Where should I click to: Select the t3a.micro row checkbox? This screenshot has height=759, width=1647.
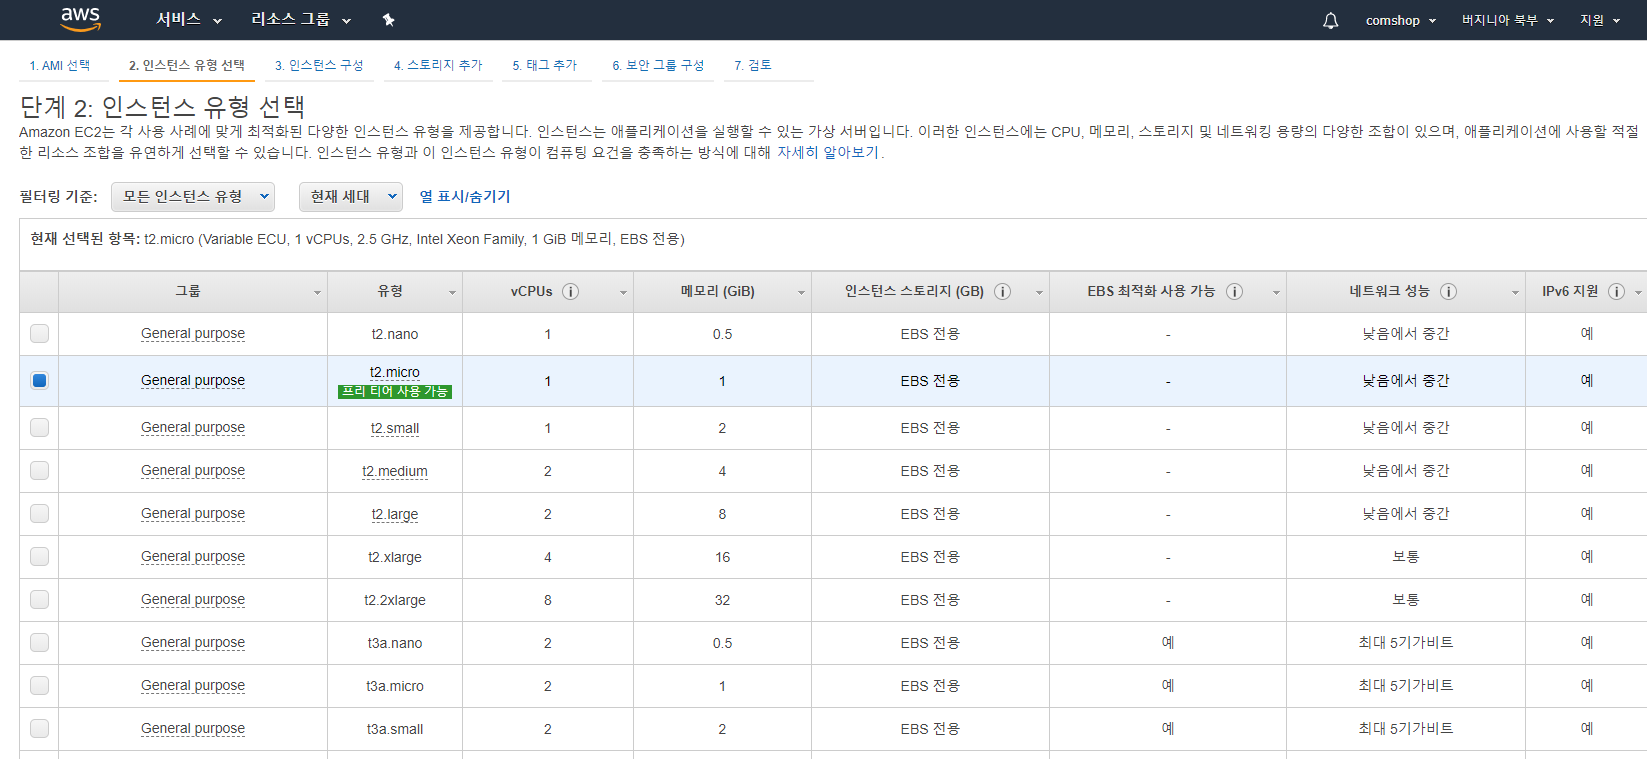pos(39,685)
